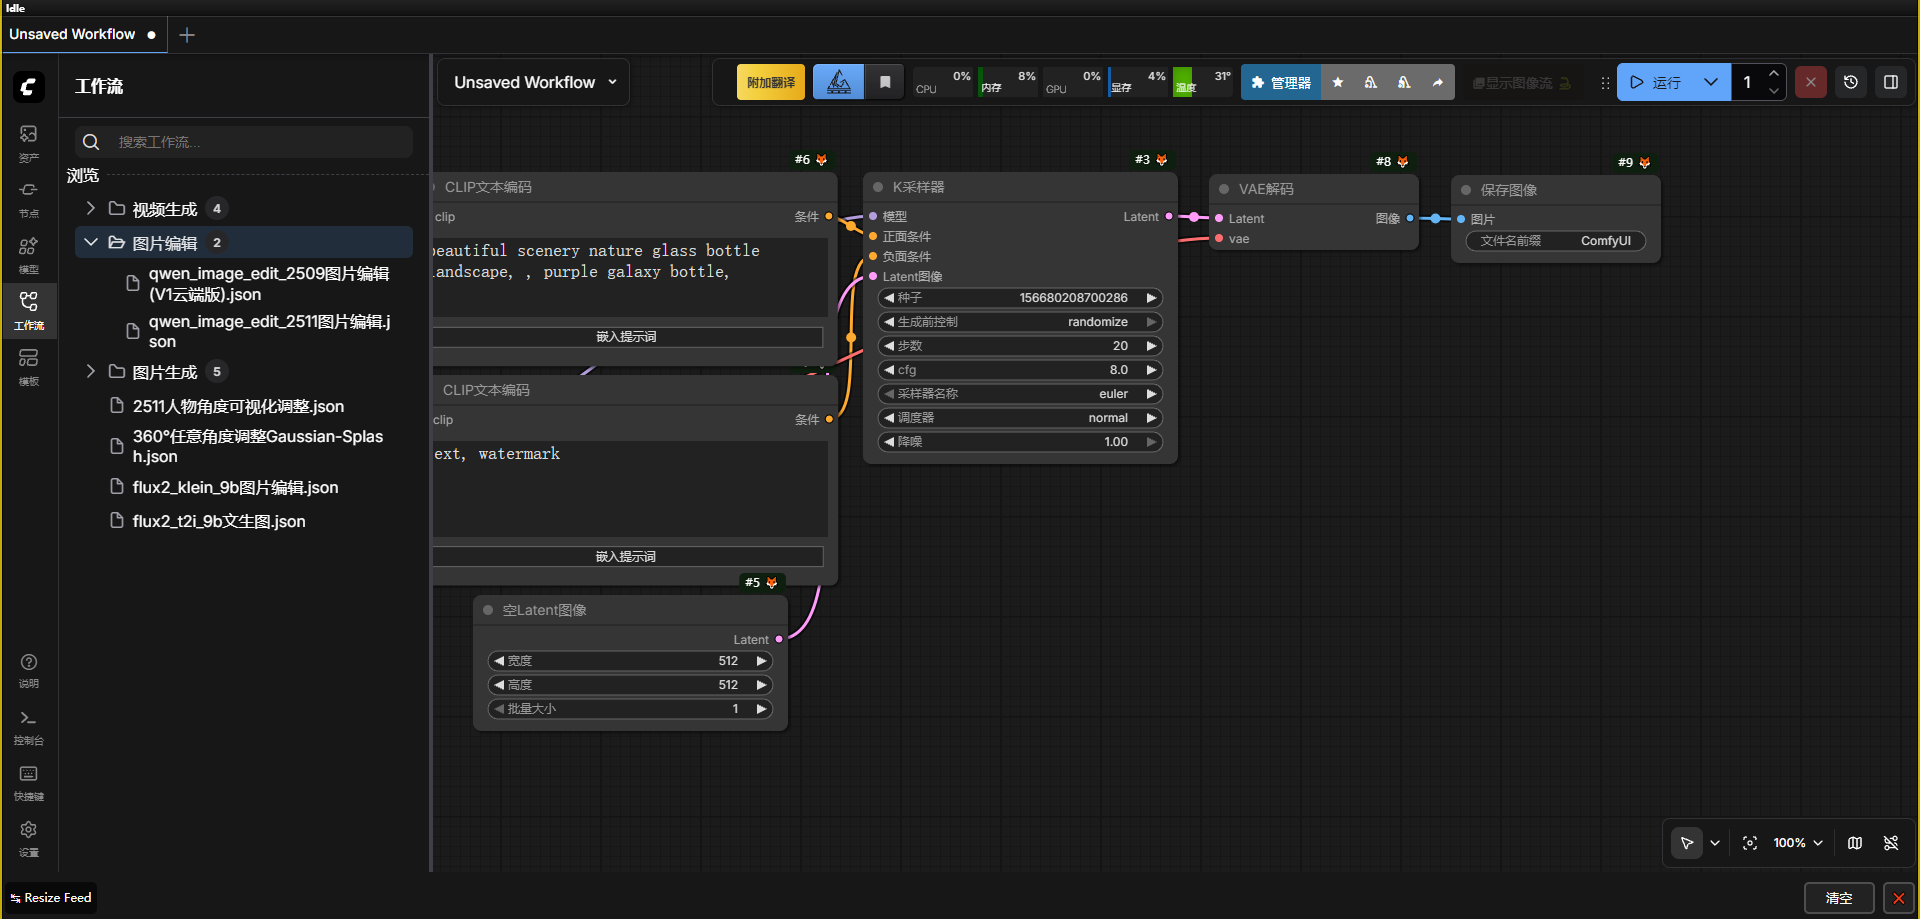This screenshot has width=1920, height=919.
Task: Collapse the 图片编辑 folder
Action: [91, 242]
